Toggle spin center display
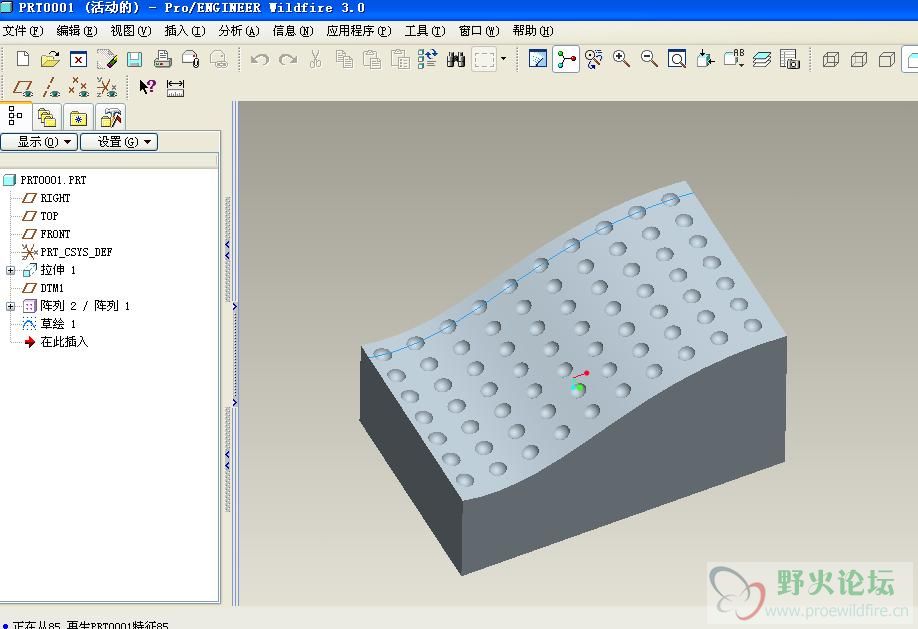 pos(566,59)
